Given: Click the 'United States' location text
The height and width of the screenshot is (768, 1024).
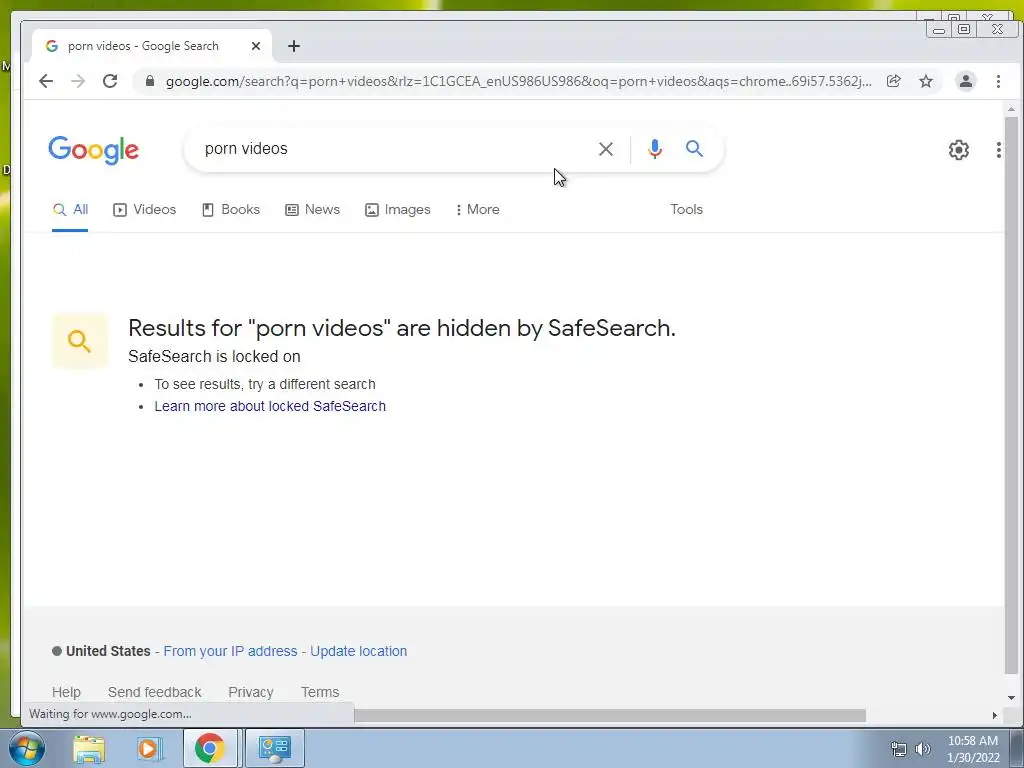Looking at the screenshot, I should (x=108, y=651).
